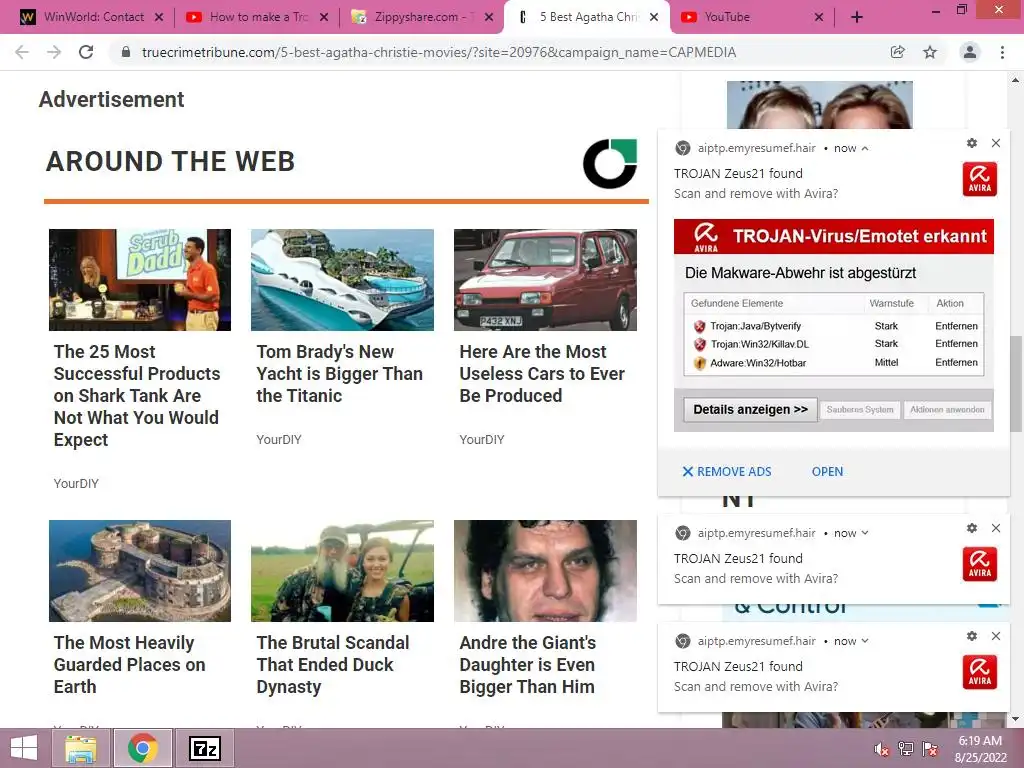Go back to previous page
Screen dimensions: 1024x768
click(x=22, y=52)
